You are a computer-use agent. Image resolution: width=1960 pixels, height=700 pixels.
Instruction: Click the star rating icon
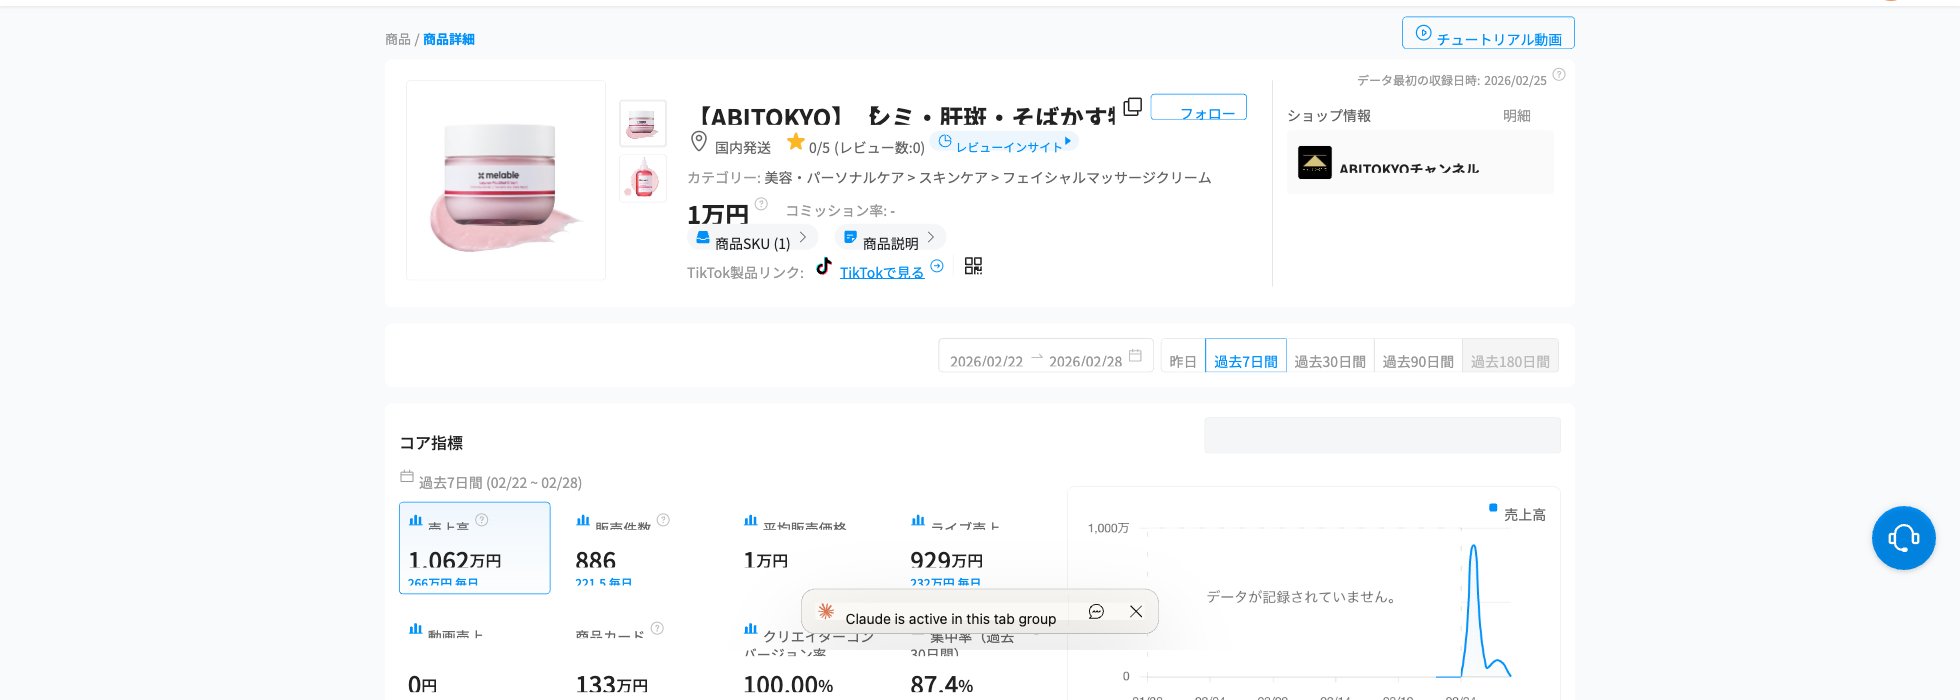coord(796,142)
